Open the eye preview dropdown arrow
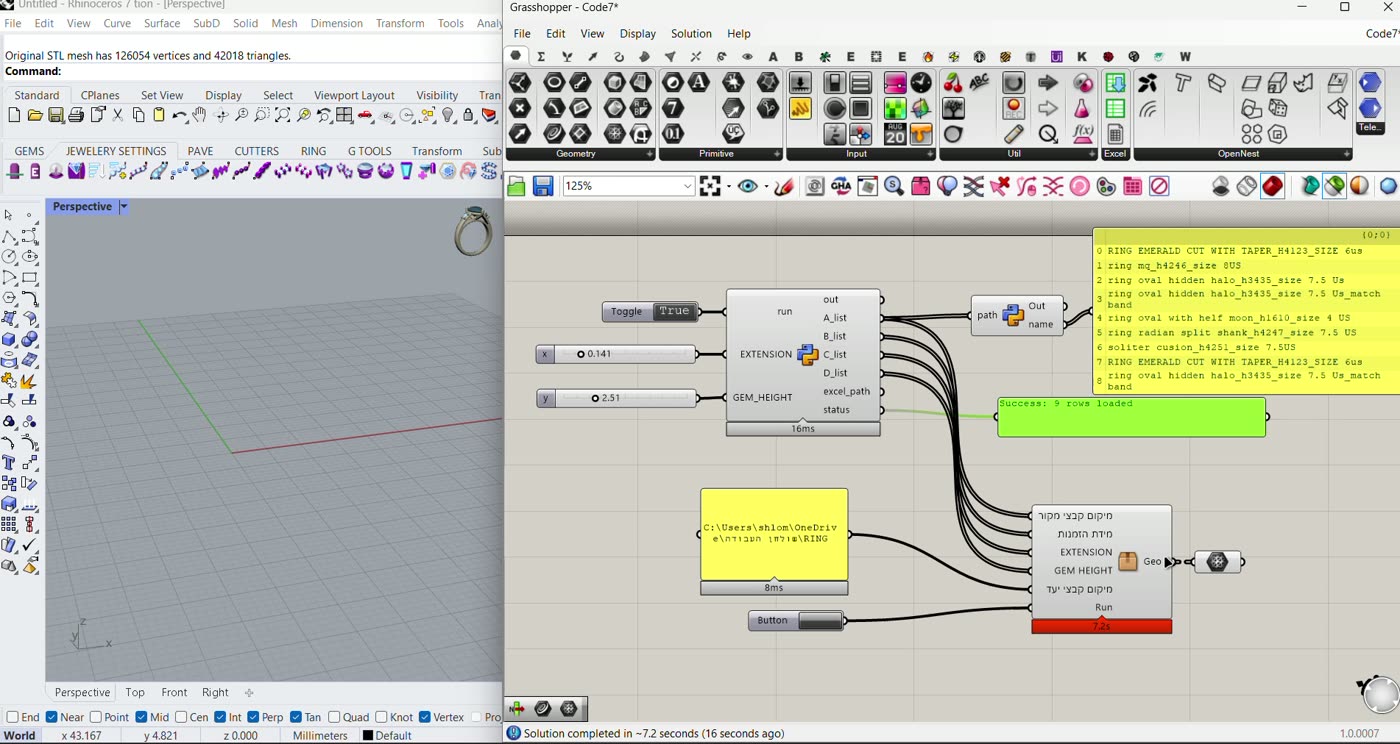Viewport: 1400px width, 744px height. pos(765,187)
